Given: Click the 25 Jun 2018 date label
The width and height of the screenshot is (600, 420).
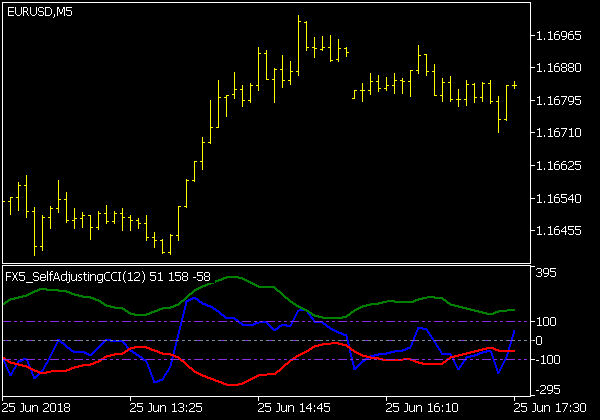Looking at the screenshot, I should pyautogui.click(x=36, y=408).
